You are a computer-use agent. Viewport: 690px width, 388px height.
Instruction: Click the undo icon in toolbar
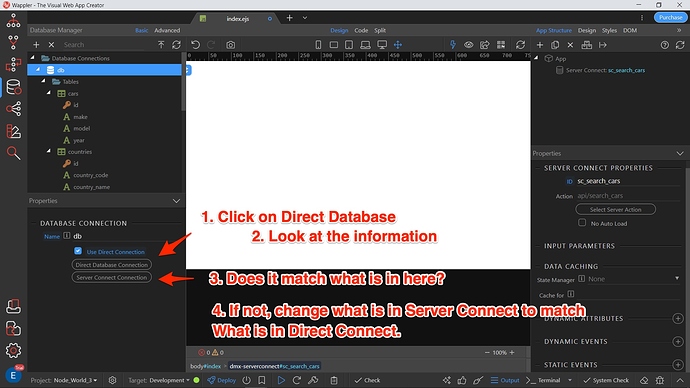pos(195,45)
